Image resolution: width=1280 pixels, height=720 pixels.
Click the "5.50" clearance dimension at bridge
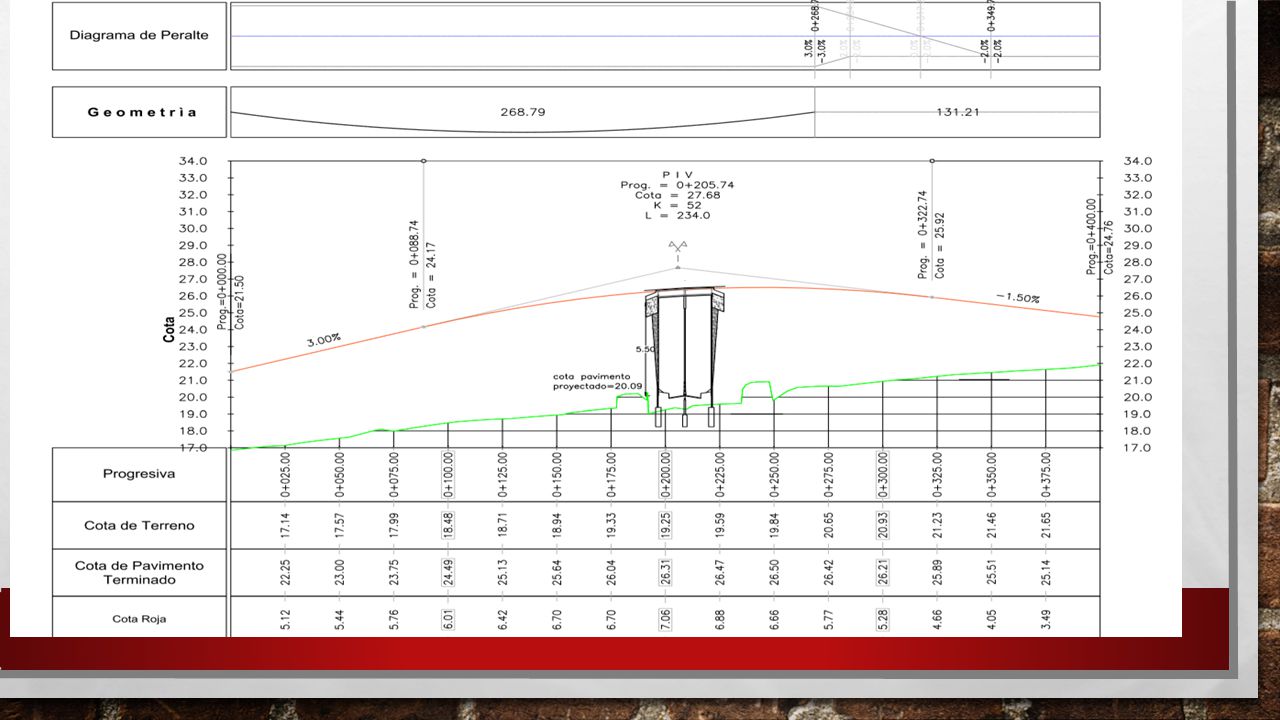[644, 350]
